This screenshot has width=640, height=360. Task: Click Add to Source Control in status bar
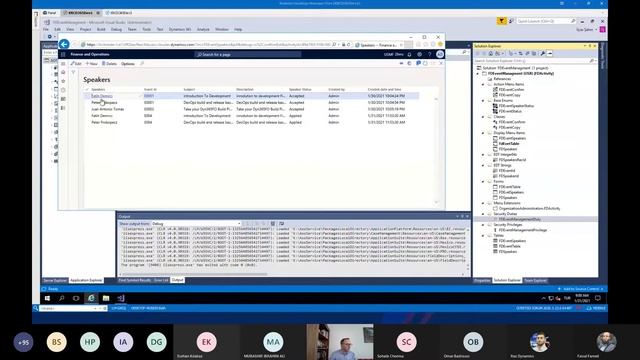pyautogui.click(x=581, y=289)
